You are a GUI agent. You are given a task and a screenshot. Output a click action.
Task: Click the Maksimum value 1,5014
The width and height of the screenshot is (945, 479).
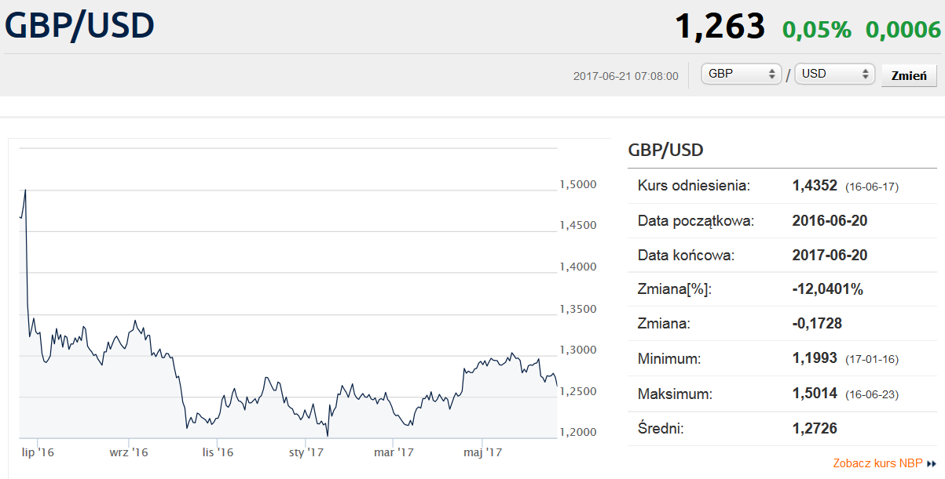[814, 393]
